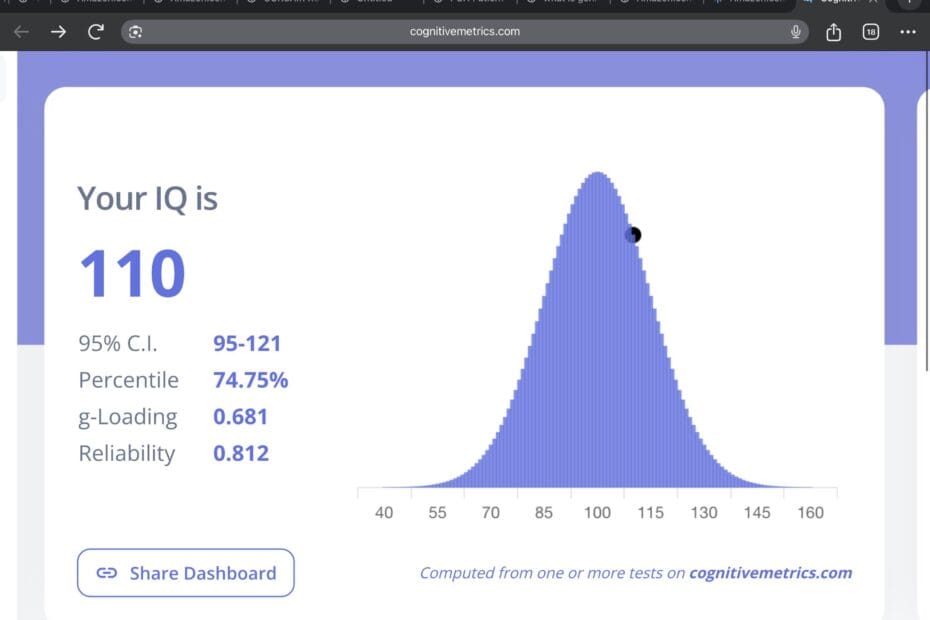Open a new browser tab with the plus icon
930x620 pixels.
[x=908, y=2]
